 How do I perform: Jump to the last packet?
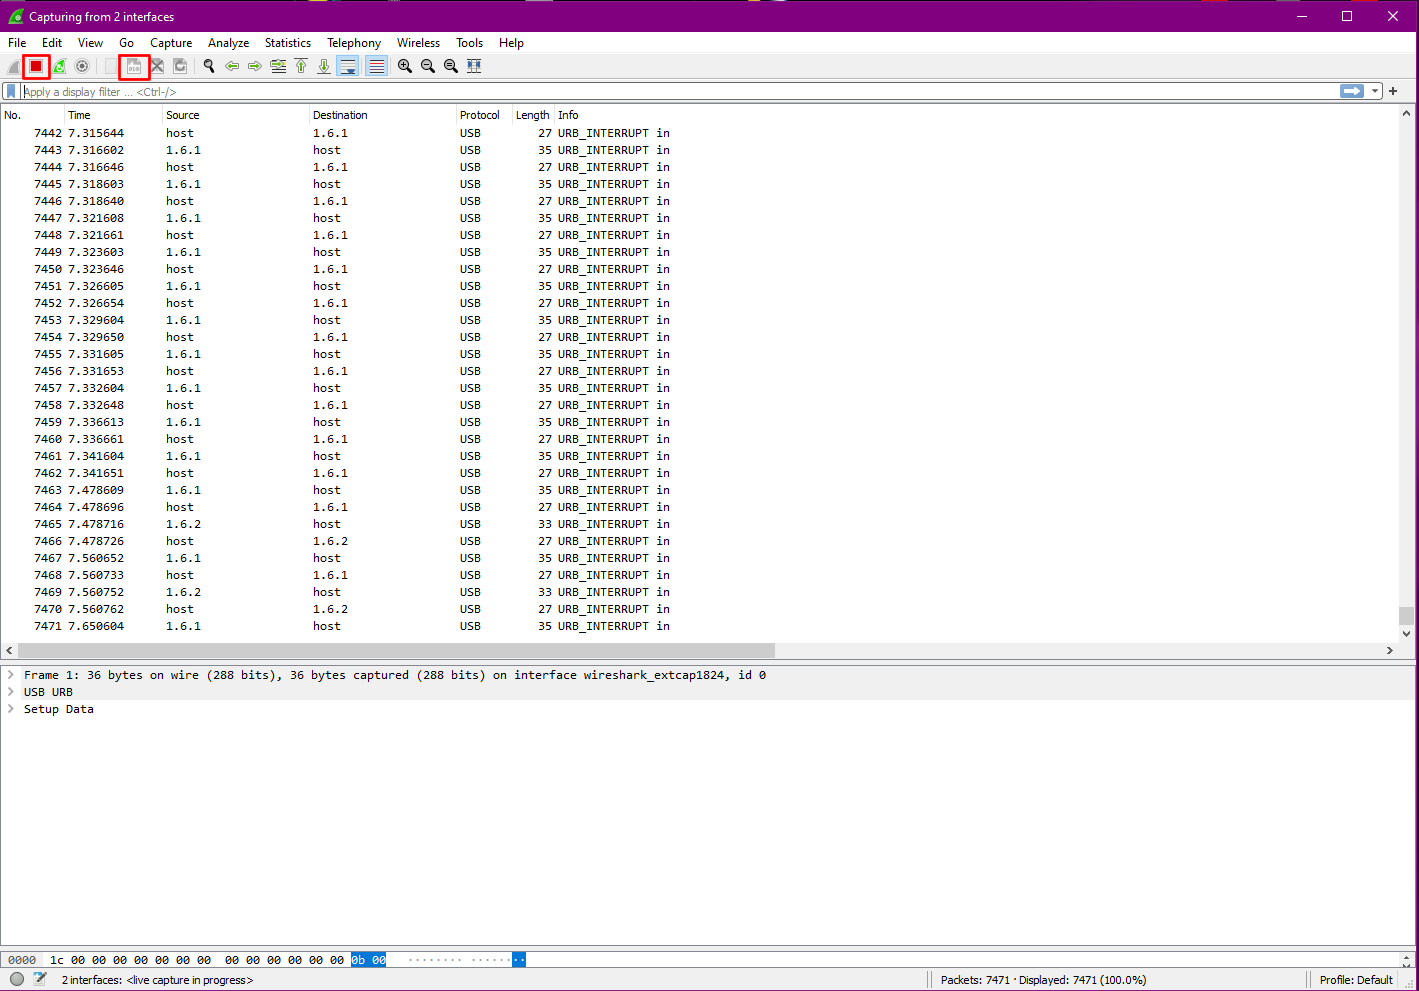point(324,66)
